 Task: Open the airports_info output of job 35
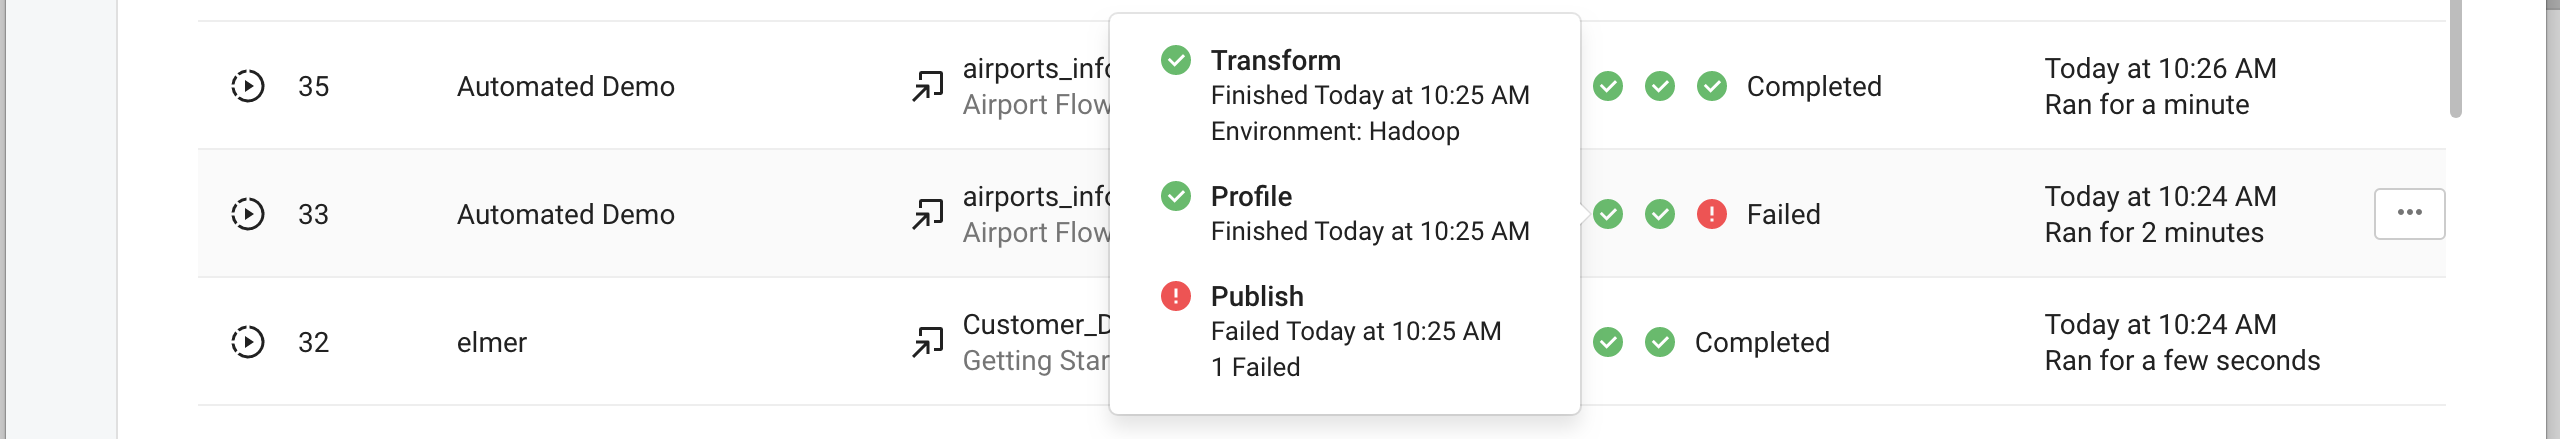1036,68
